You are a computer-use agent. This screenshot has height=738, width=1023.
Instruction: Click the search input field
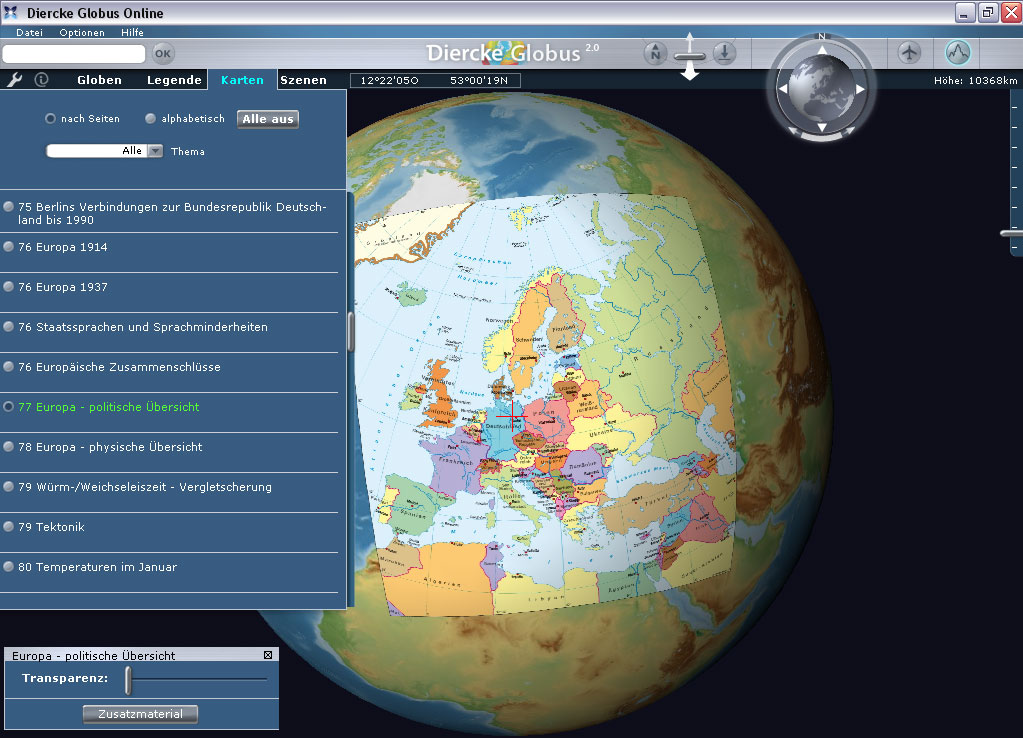click(x=74, y=54)
